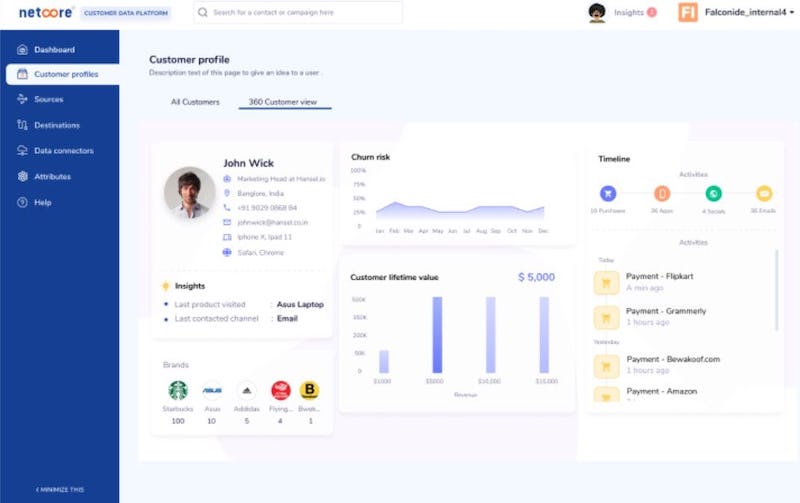Click the Purchases cart icon in Timeline
This screenshot has width=800, height=503.
tap(608, 193)
